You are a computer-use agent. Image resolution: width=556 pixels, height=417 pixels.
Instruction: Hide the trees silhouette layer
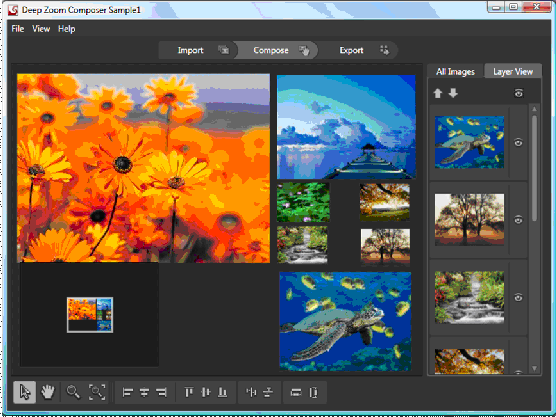(x=518, y=220)
